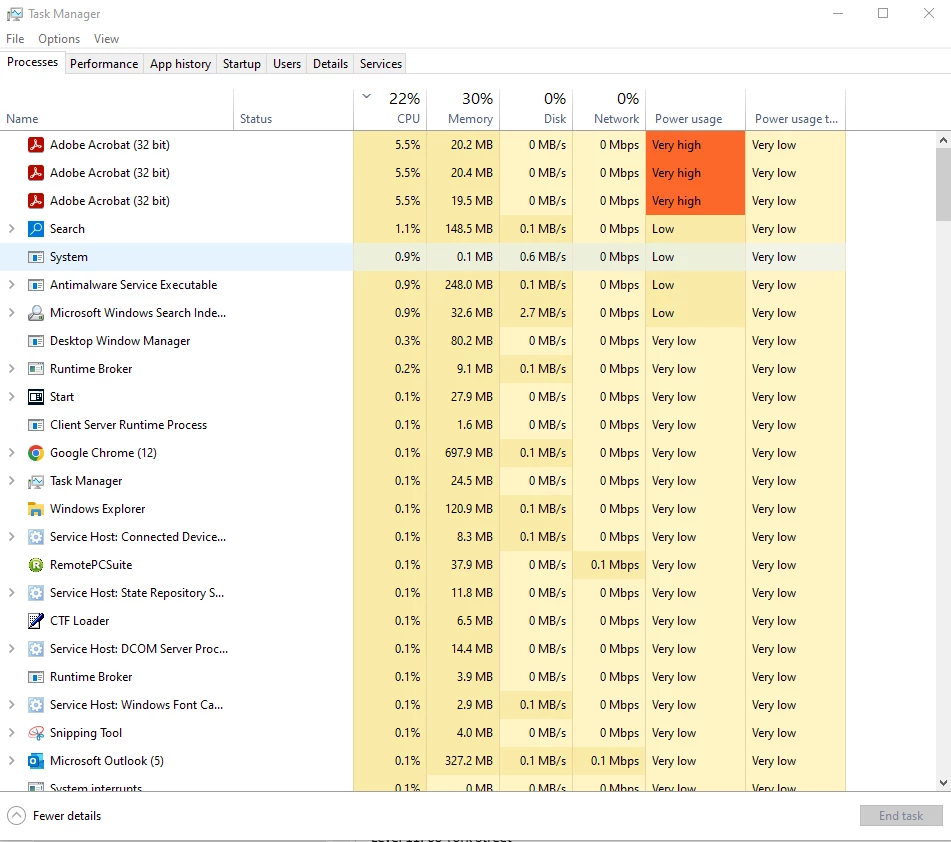Click the Service Host: State Repository gear icon
Screen dimensions: 951x842
pyautogui.click(x=36, y=593)
